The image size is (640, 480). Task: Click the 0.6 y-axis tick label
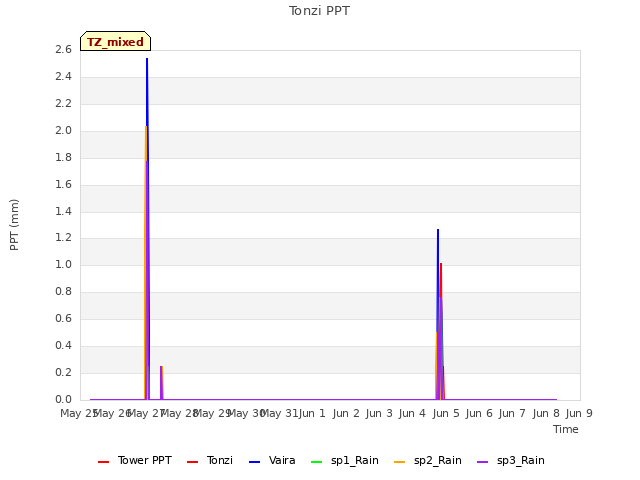(x=63, y=318)
